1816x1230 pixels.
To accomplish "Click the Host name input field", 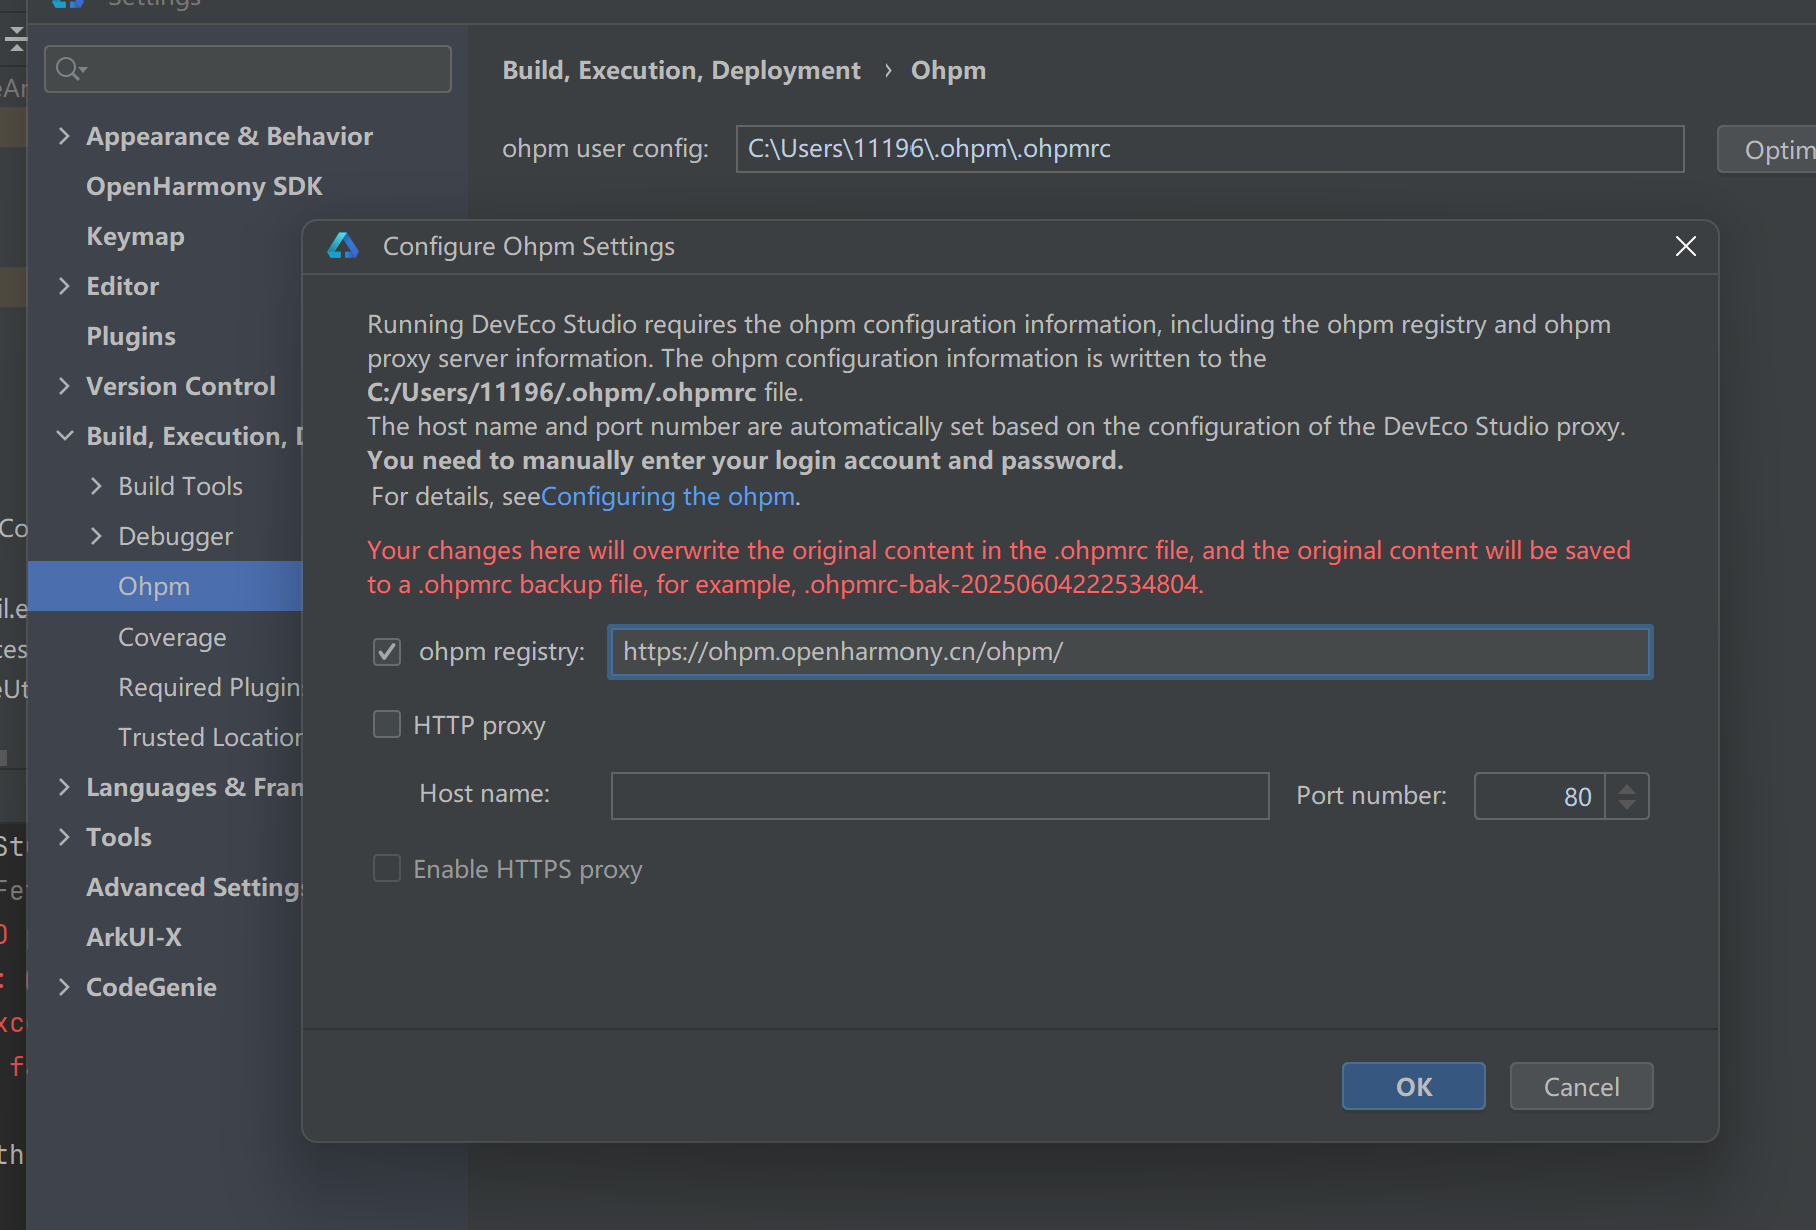I will tap(940, 796).
